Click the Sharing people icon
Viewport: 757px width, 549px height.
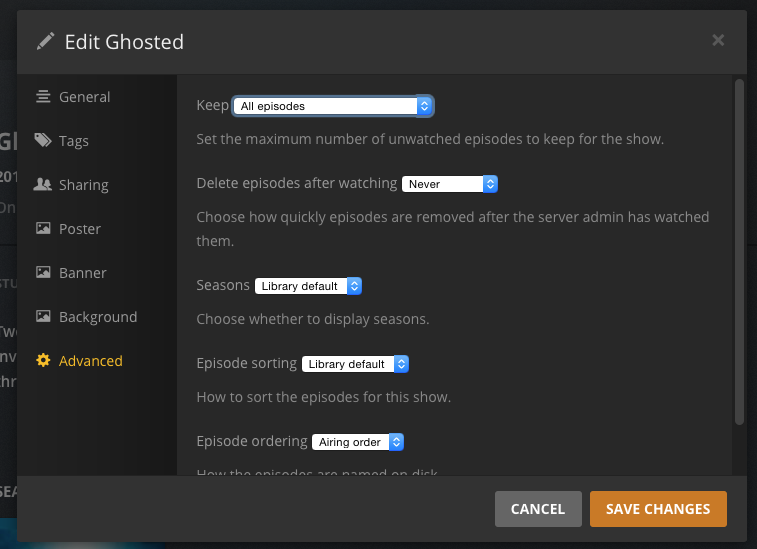tap(43, 184)
